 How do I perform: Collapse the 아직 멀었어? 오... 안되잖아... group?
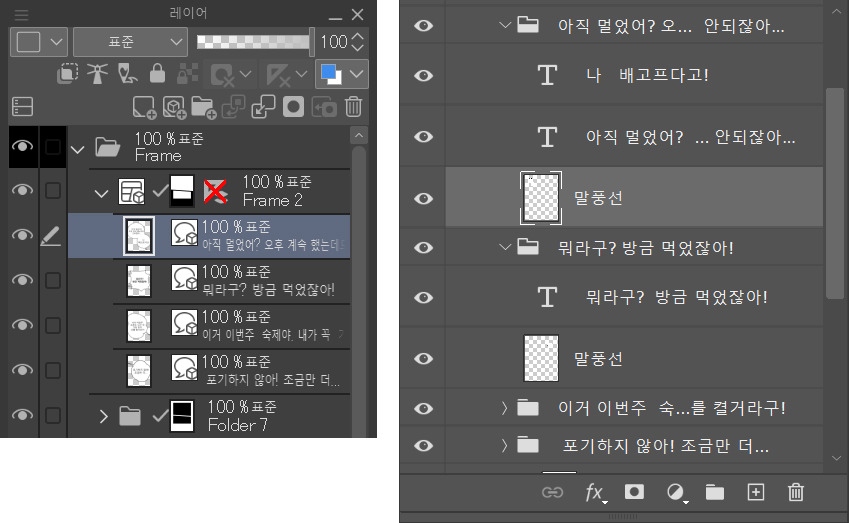click(505, 25)
